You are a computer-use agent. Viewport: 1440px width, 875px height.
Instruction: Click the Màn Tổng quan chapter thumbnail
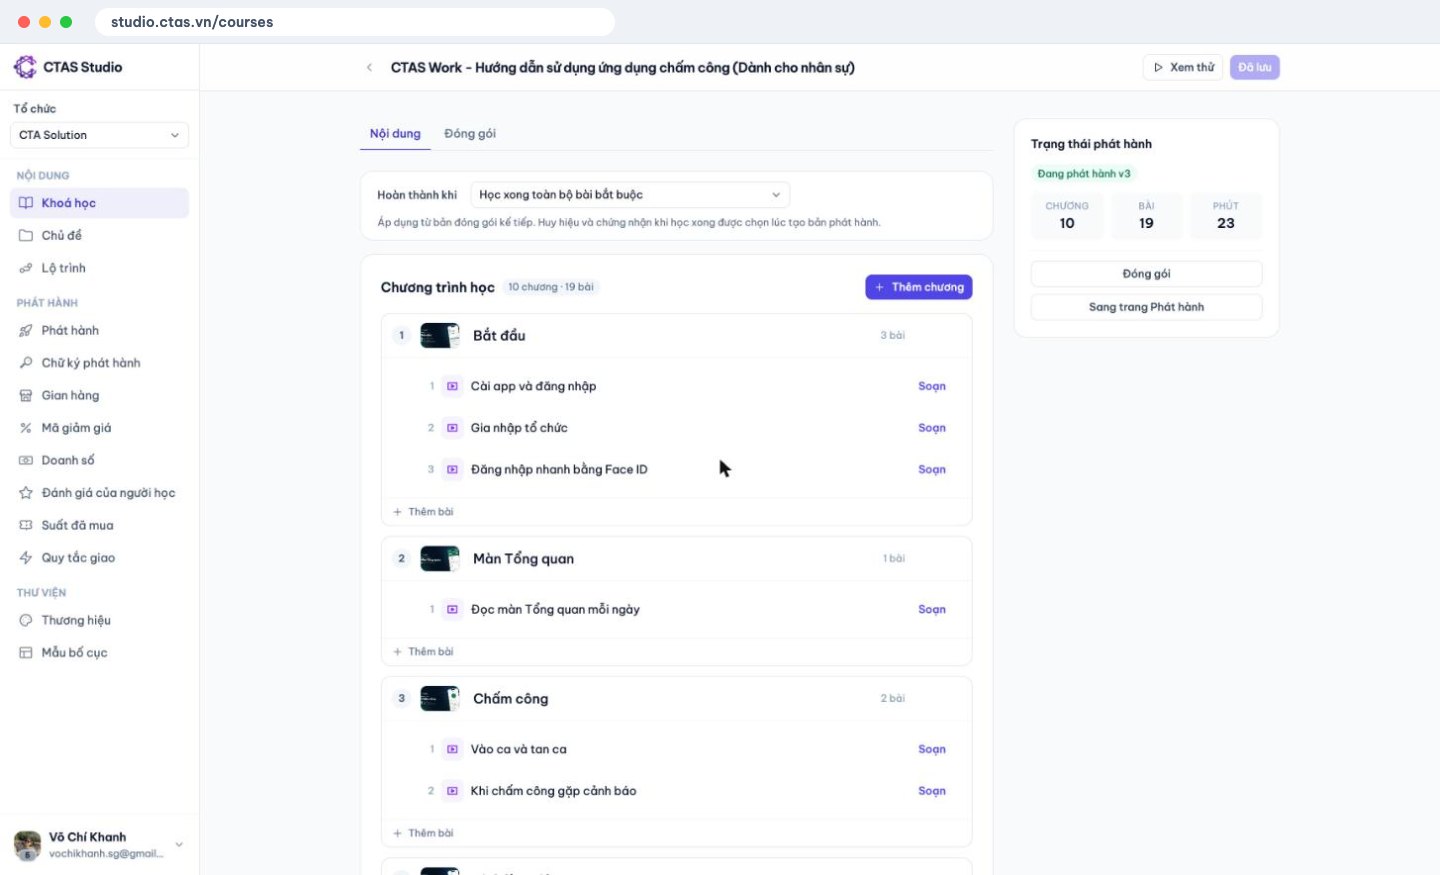pos(440,559)
